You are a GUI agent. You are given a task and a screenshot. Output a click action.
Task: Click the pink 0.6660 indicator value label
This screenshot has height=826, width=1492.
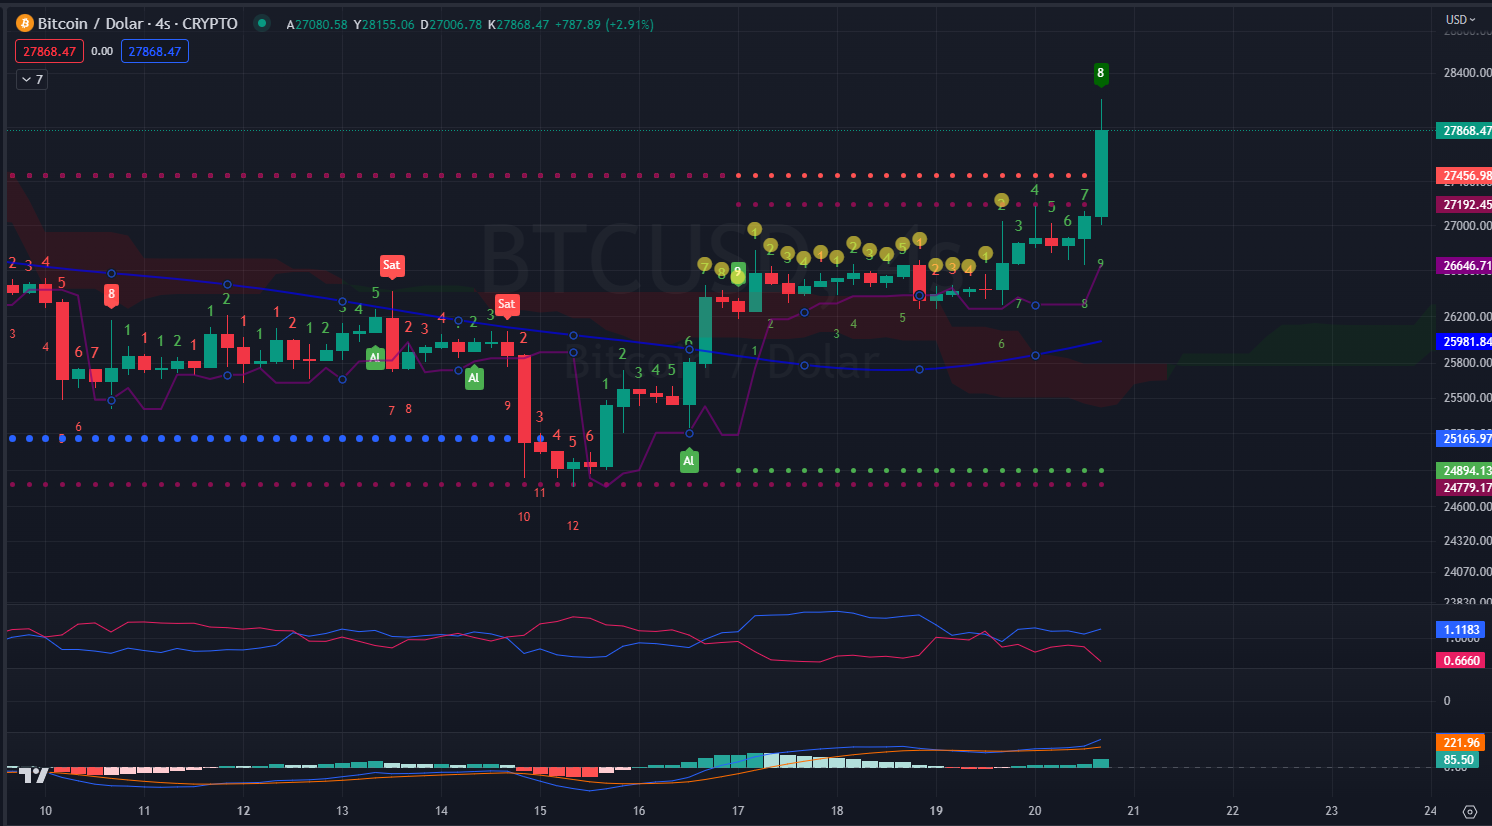click(x=1461, y=660)
